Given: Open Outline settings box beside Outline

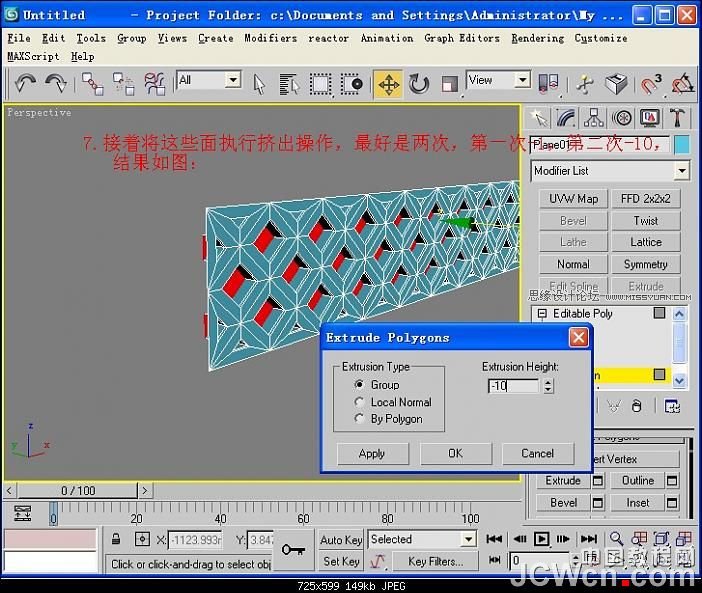Looking at the screenshot, I should coord(672,481).
